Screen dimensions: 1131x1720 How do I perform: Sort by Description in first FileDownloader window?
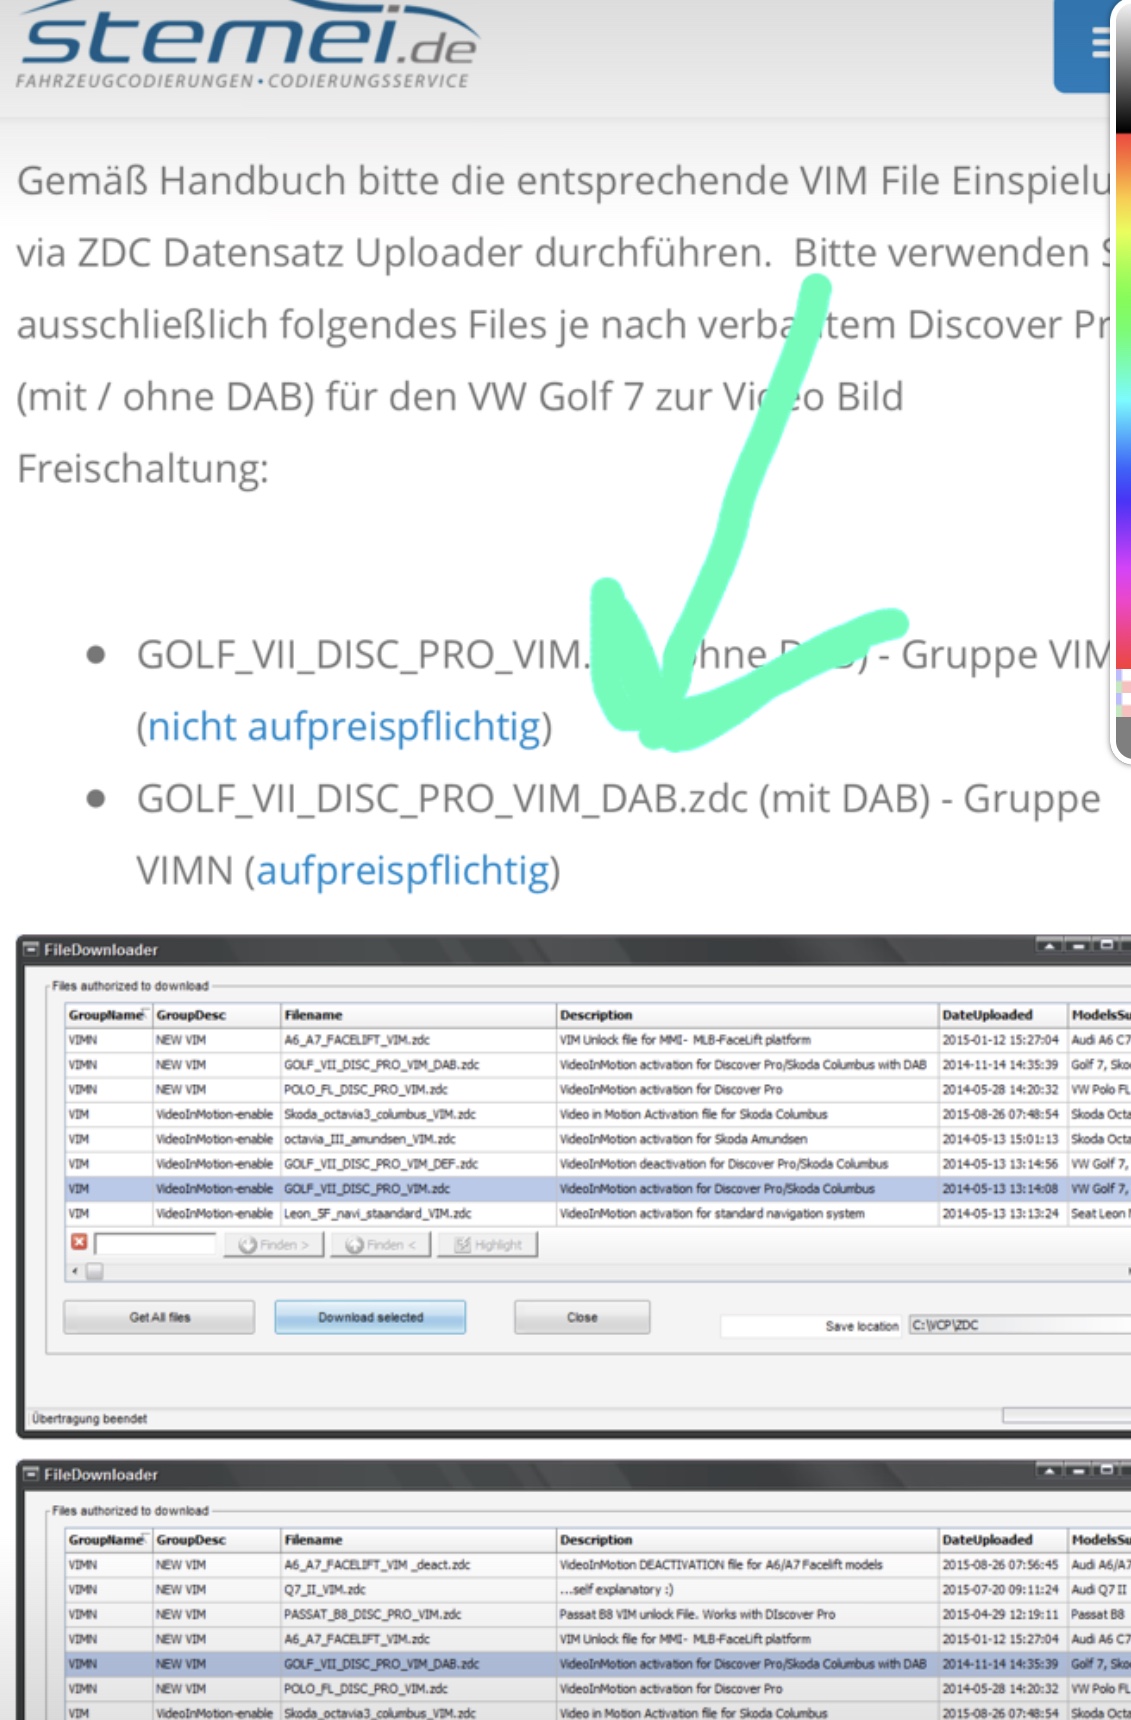coord(747,1015)
